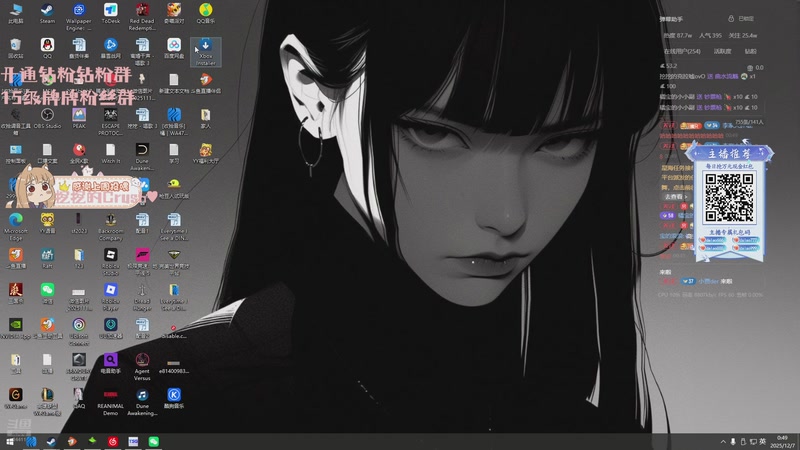Screen dimensions: 800x450
Task: Open the ToDesk desktop shortcut
Action: tap(110, 13)
